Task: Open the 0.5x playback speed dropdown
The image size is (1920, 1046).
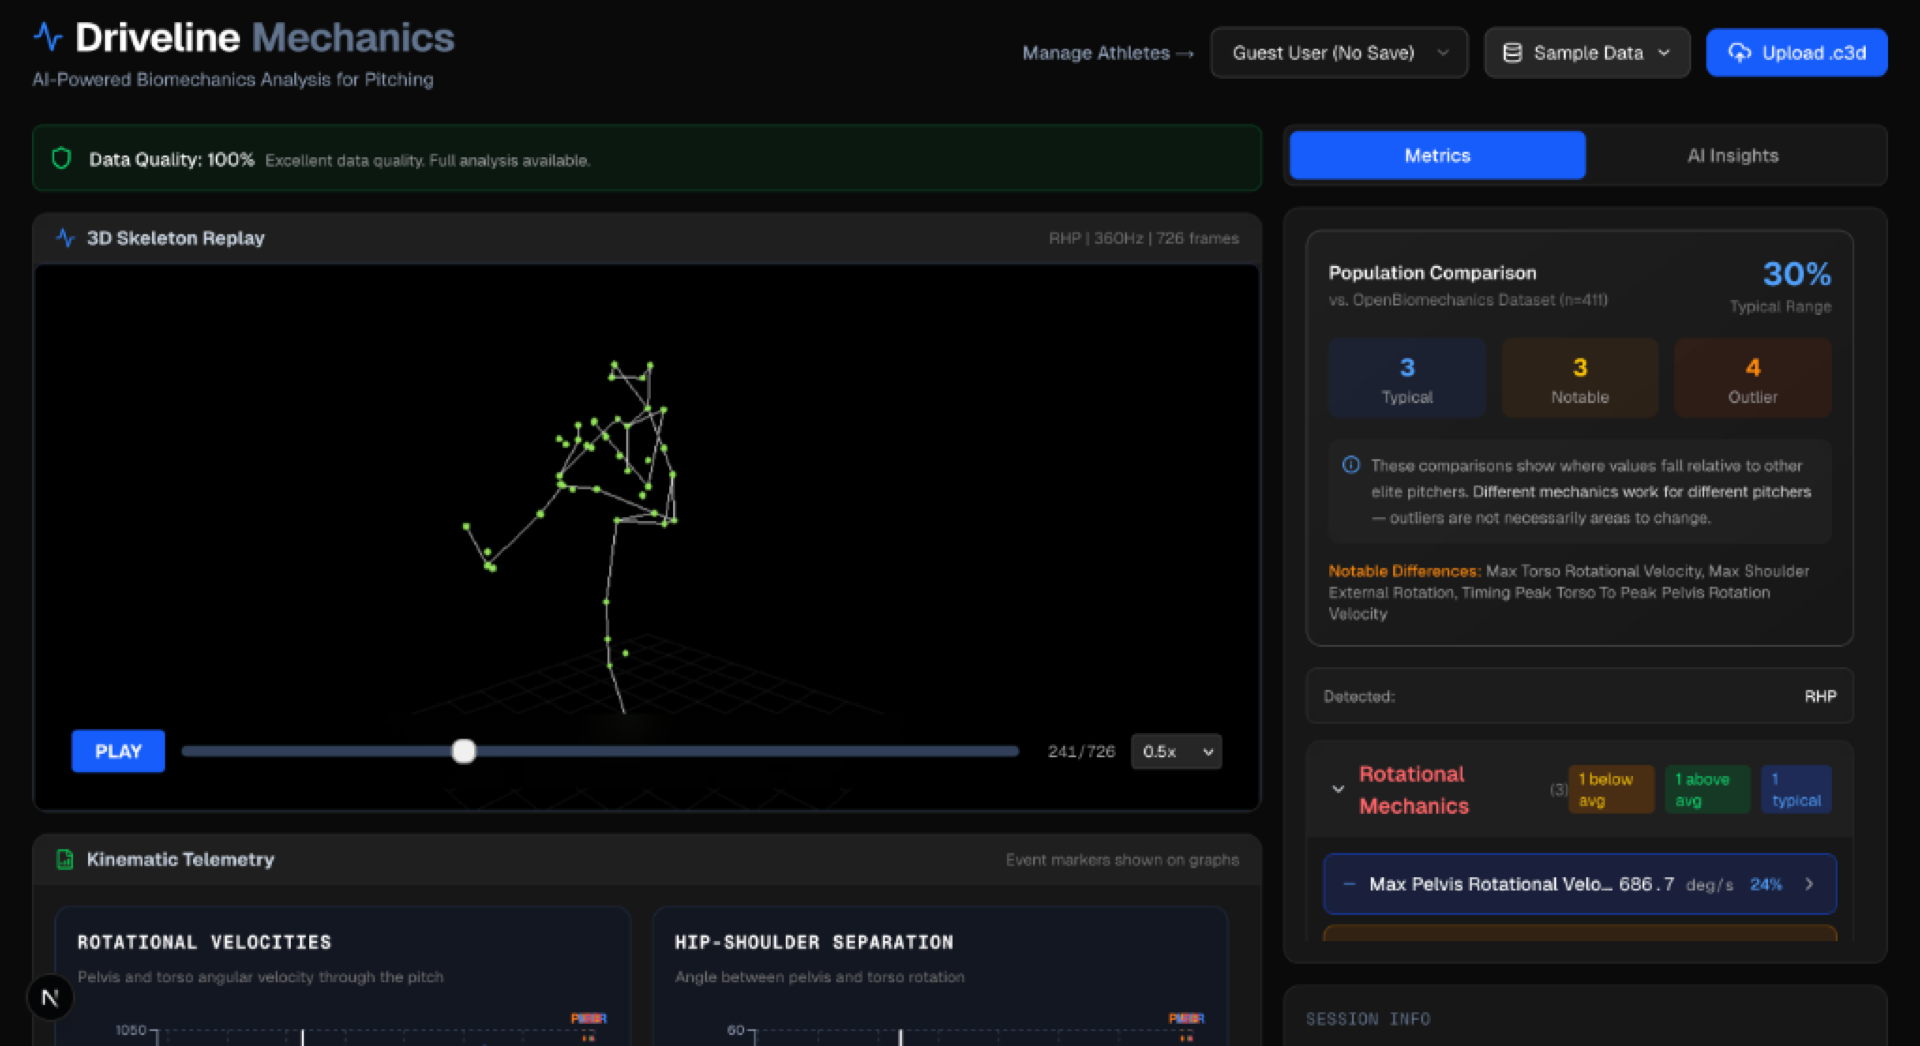Action: coord(1175,751)
